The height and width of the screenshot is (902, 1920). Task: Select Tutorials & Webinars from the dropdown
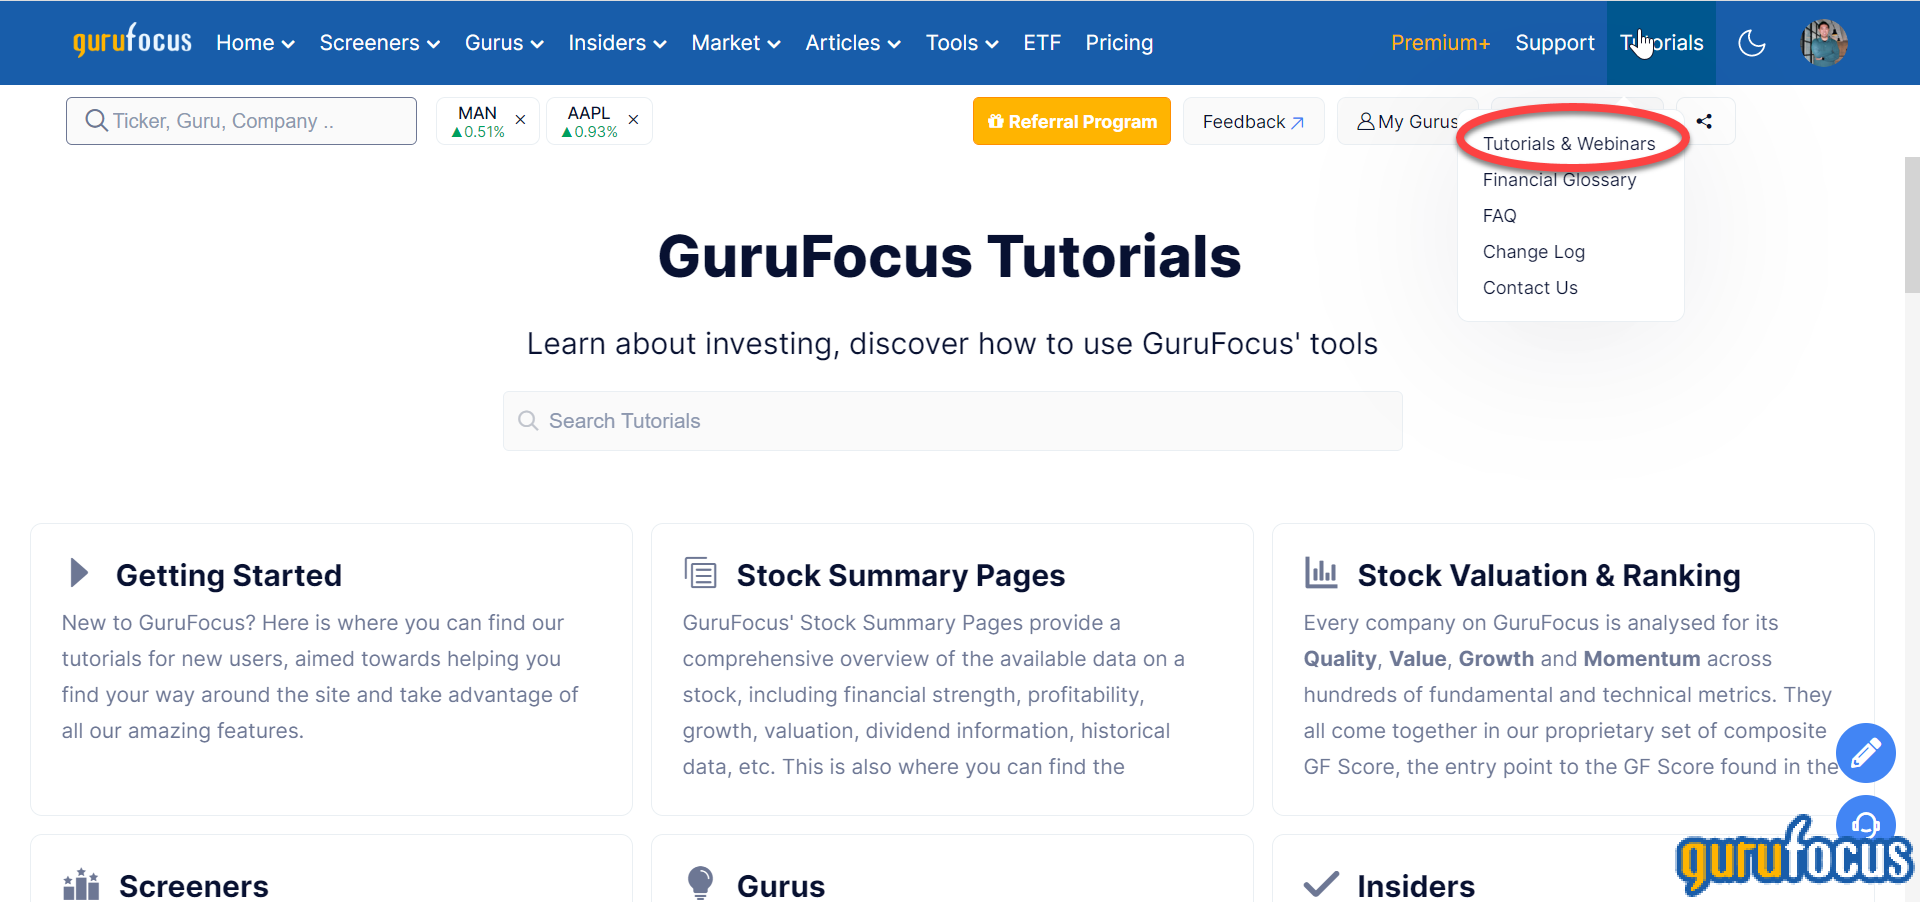1569,144
